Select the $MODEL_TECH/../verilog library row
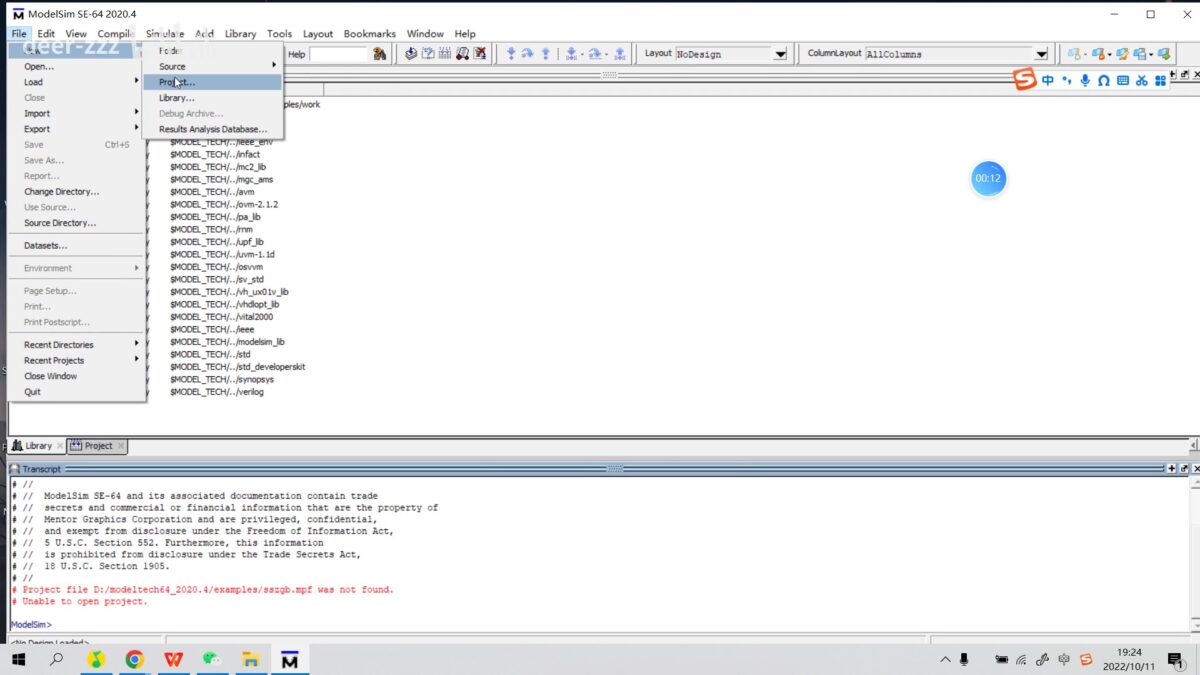Screen dimensions: 1200x675 217,392
